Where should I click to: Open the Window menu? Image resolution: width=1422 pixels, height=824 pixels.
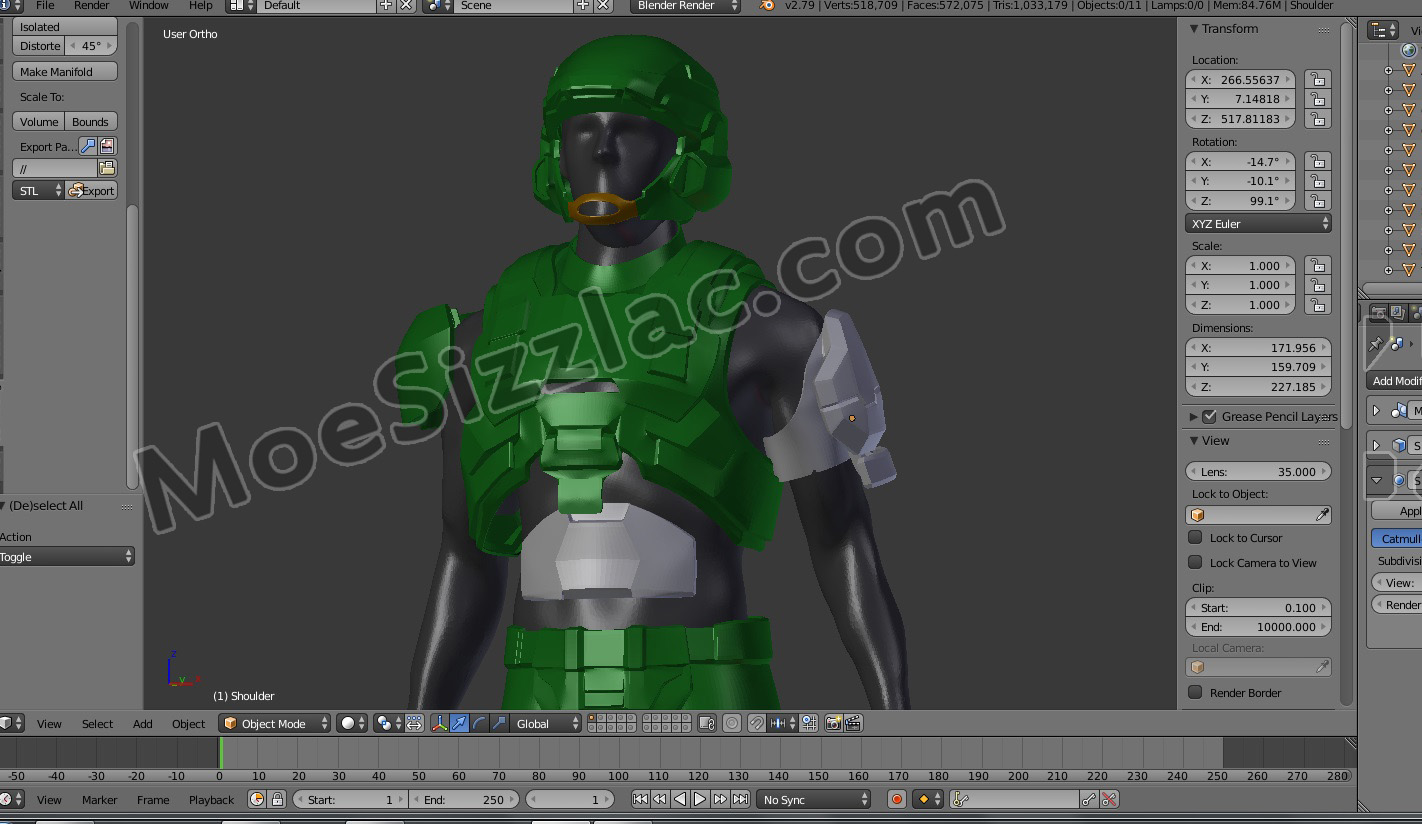[148, 5]
